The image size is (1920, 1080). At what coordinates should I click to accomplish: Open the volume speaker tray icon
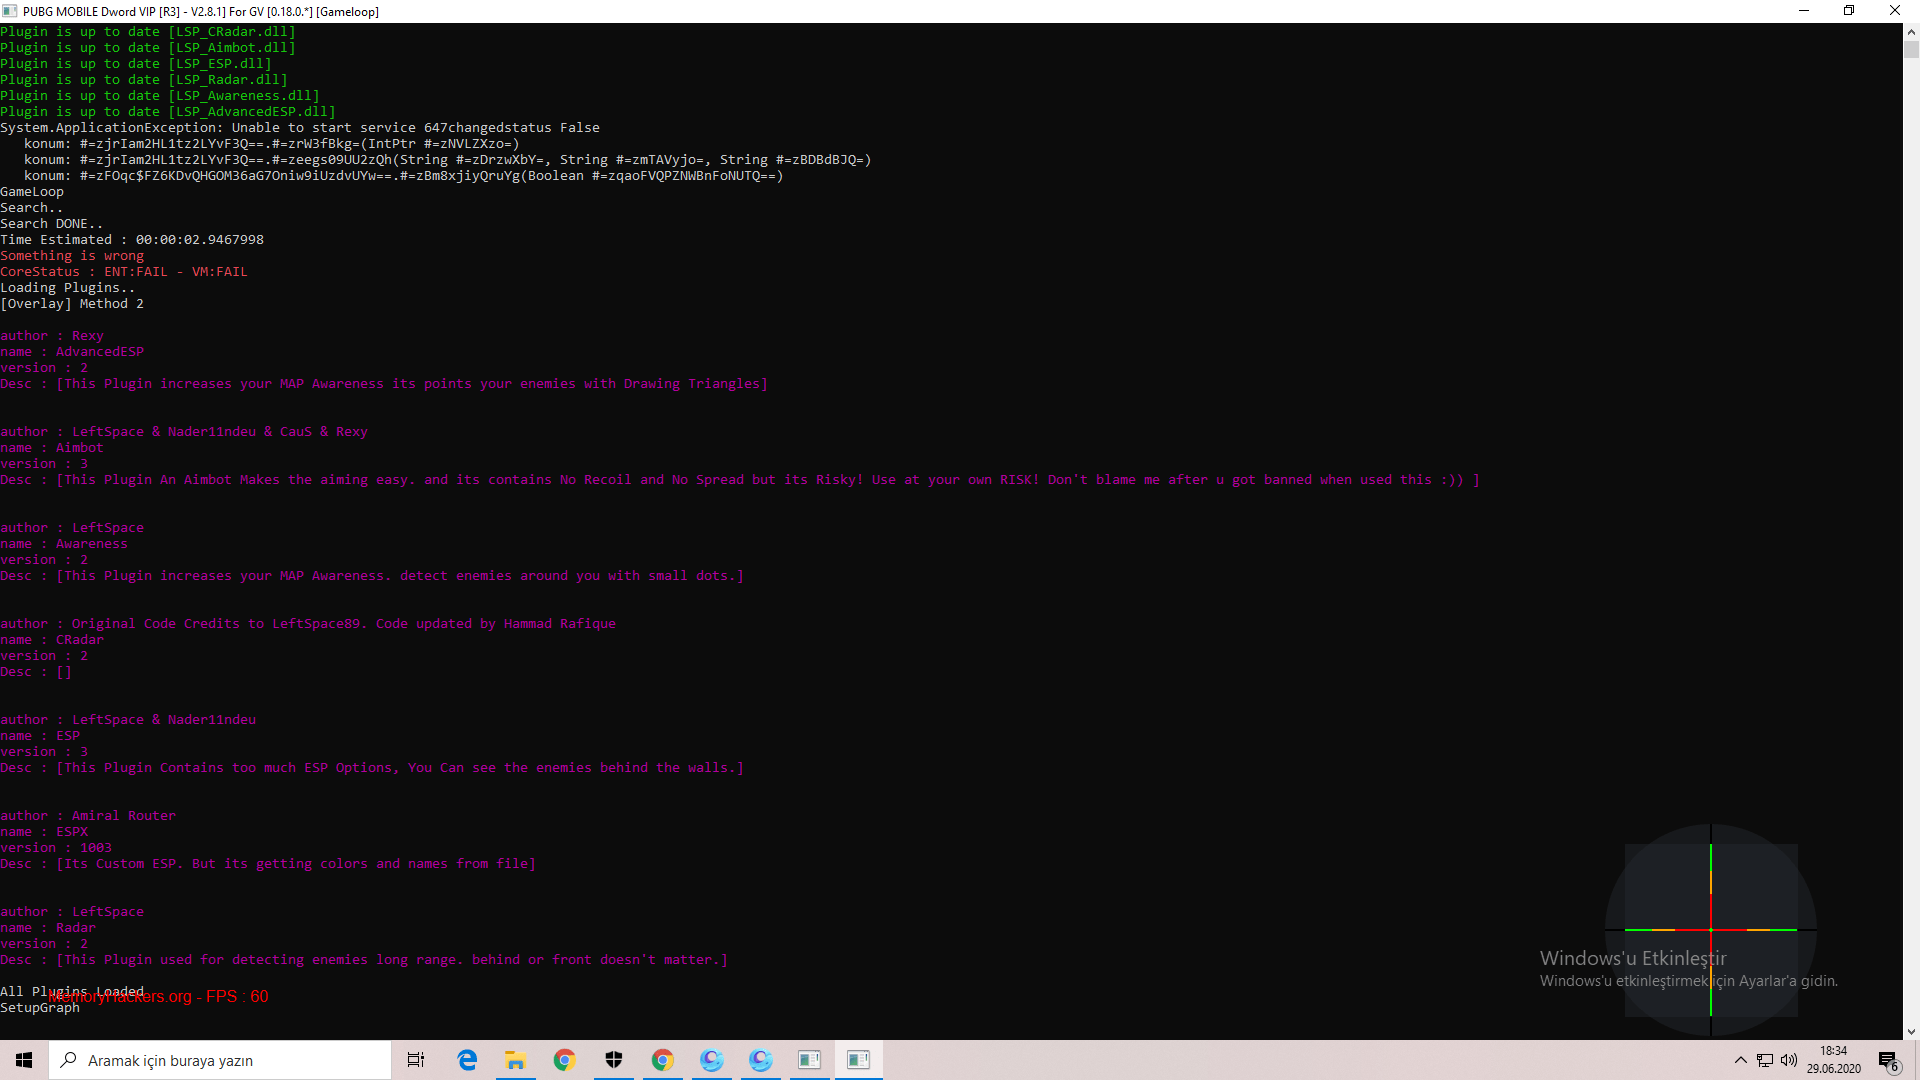tap(1789, 1060)
